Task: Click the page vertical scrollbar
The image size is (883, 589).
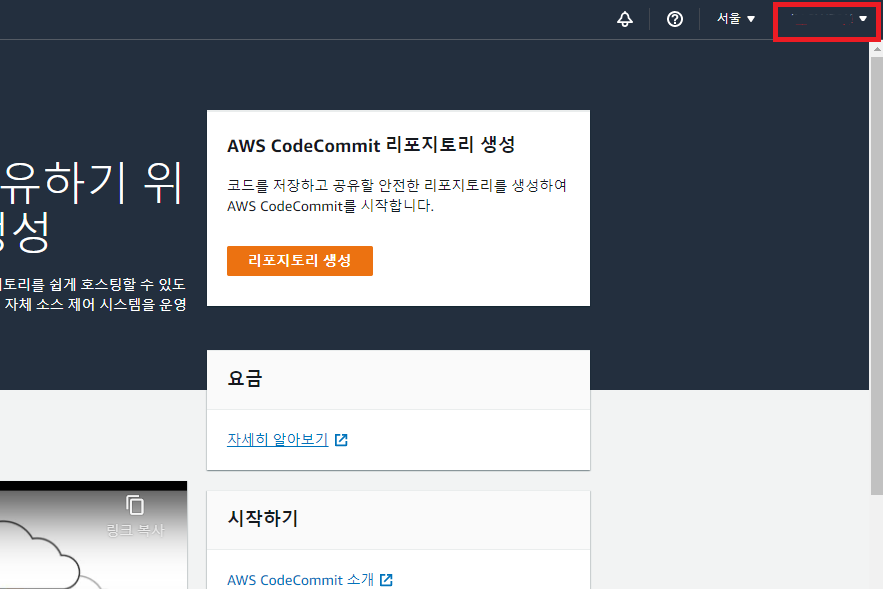Action: tap(876, 276)
